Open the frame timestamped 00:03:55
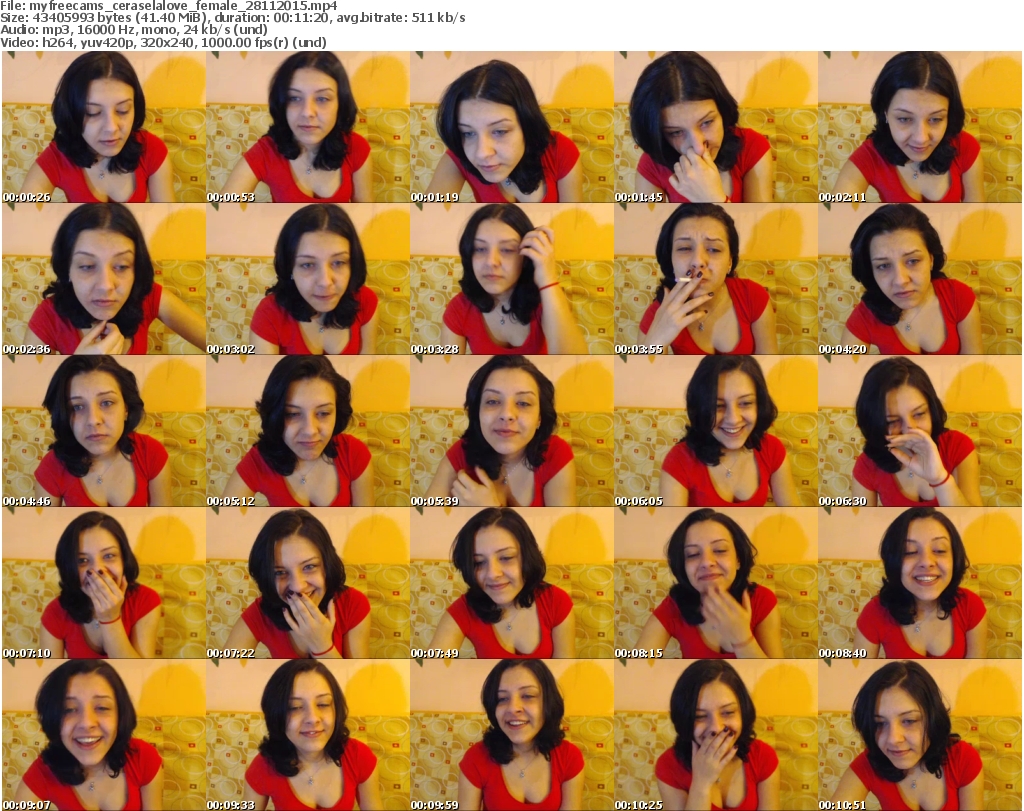1024x811 pixels. (716, 279)
